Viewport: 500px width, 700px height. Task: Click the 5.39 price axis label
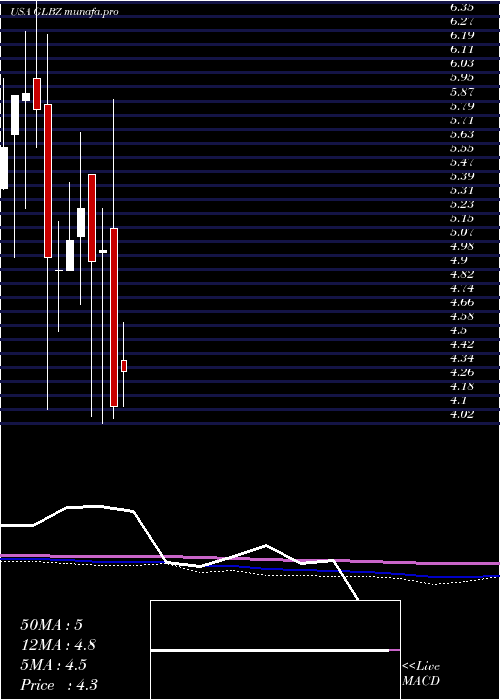click(462, 176)
